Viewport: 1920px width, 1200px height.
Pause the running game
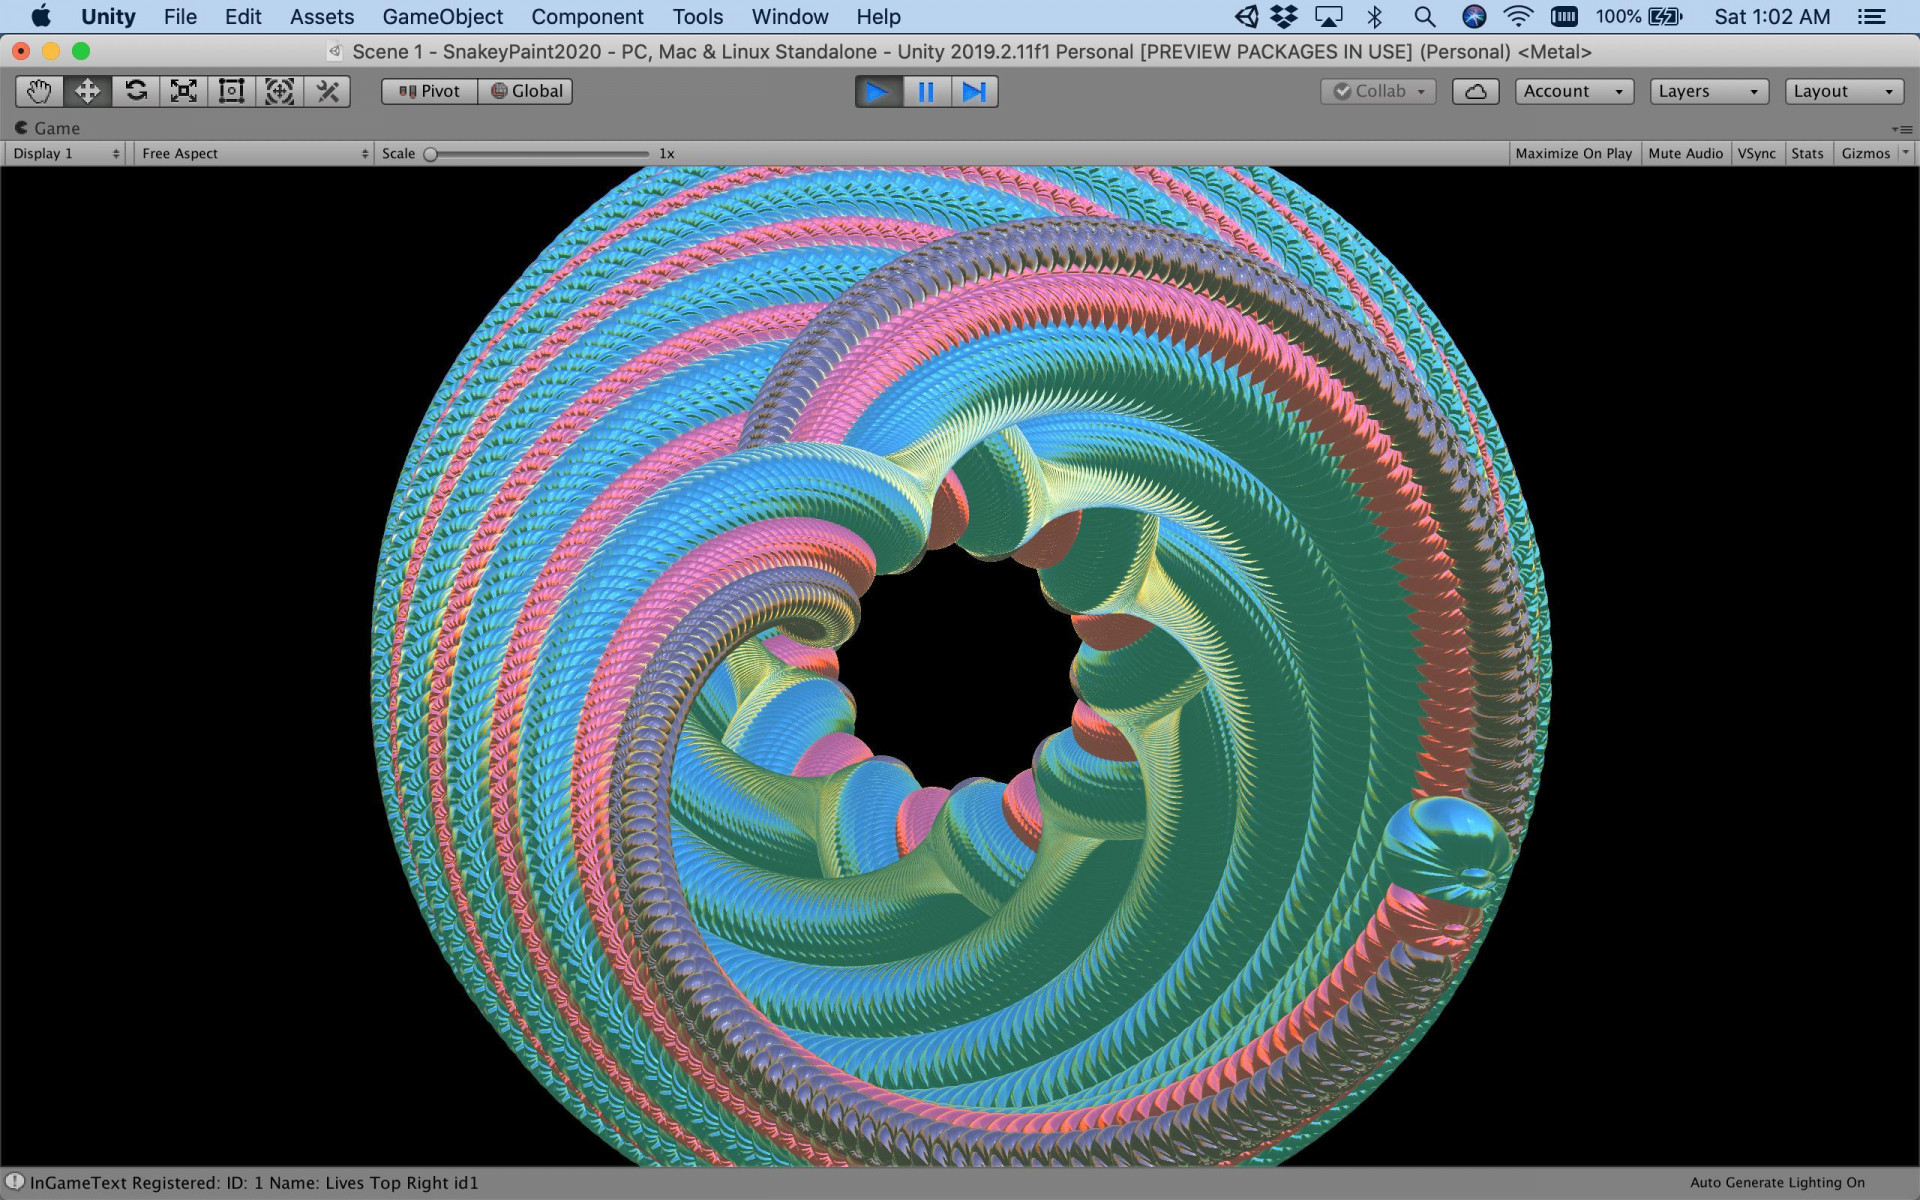[926, 91]
